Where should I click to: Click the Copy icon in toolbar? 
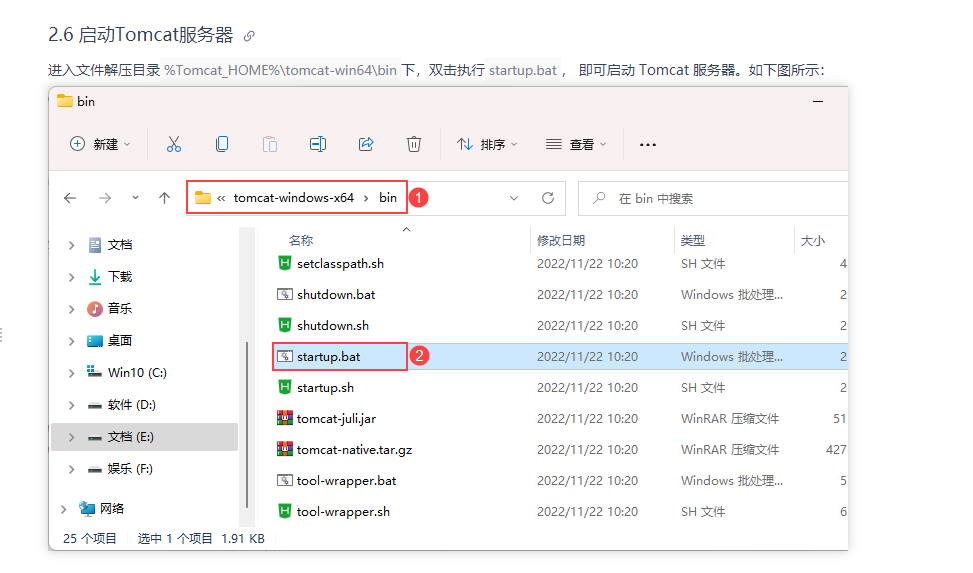(222, 144)
